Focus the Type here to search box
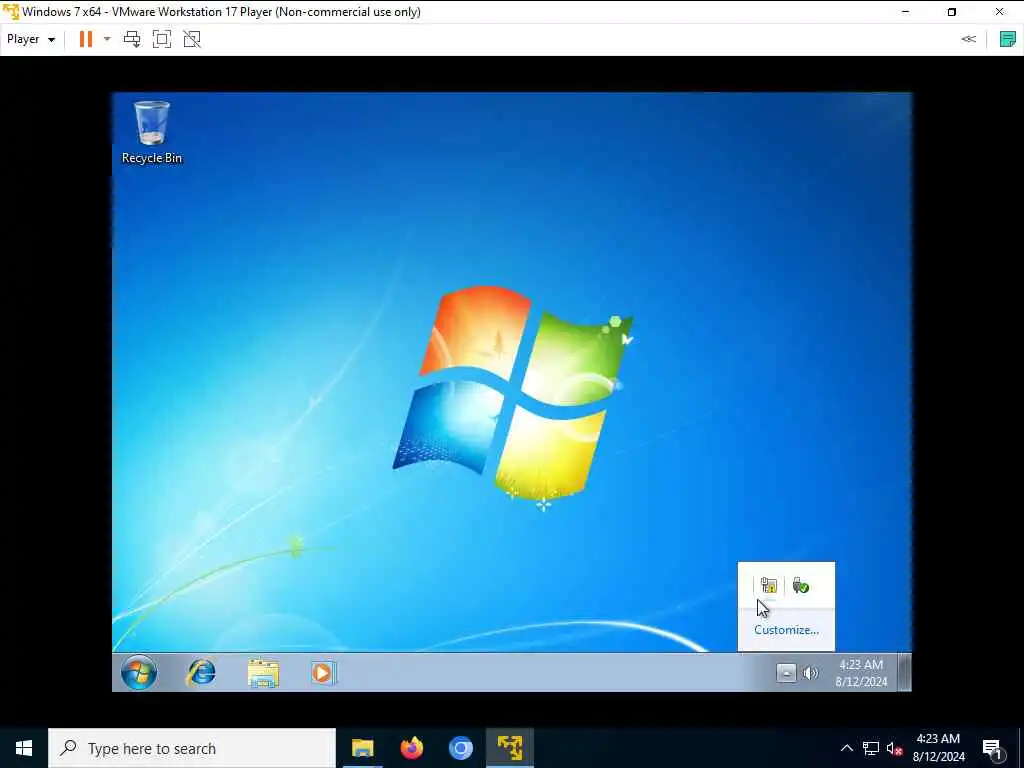The image size is (1024, 768). click(192, 748)
